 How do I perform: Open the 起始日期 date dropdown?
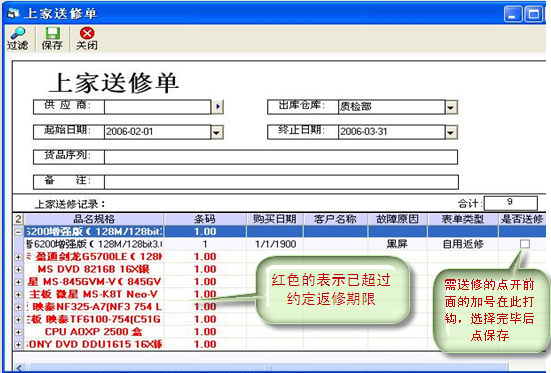pyautogui.click(x=217, y=132)
